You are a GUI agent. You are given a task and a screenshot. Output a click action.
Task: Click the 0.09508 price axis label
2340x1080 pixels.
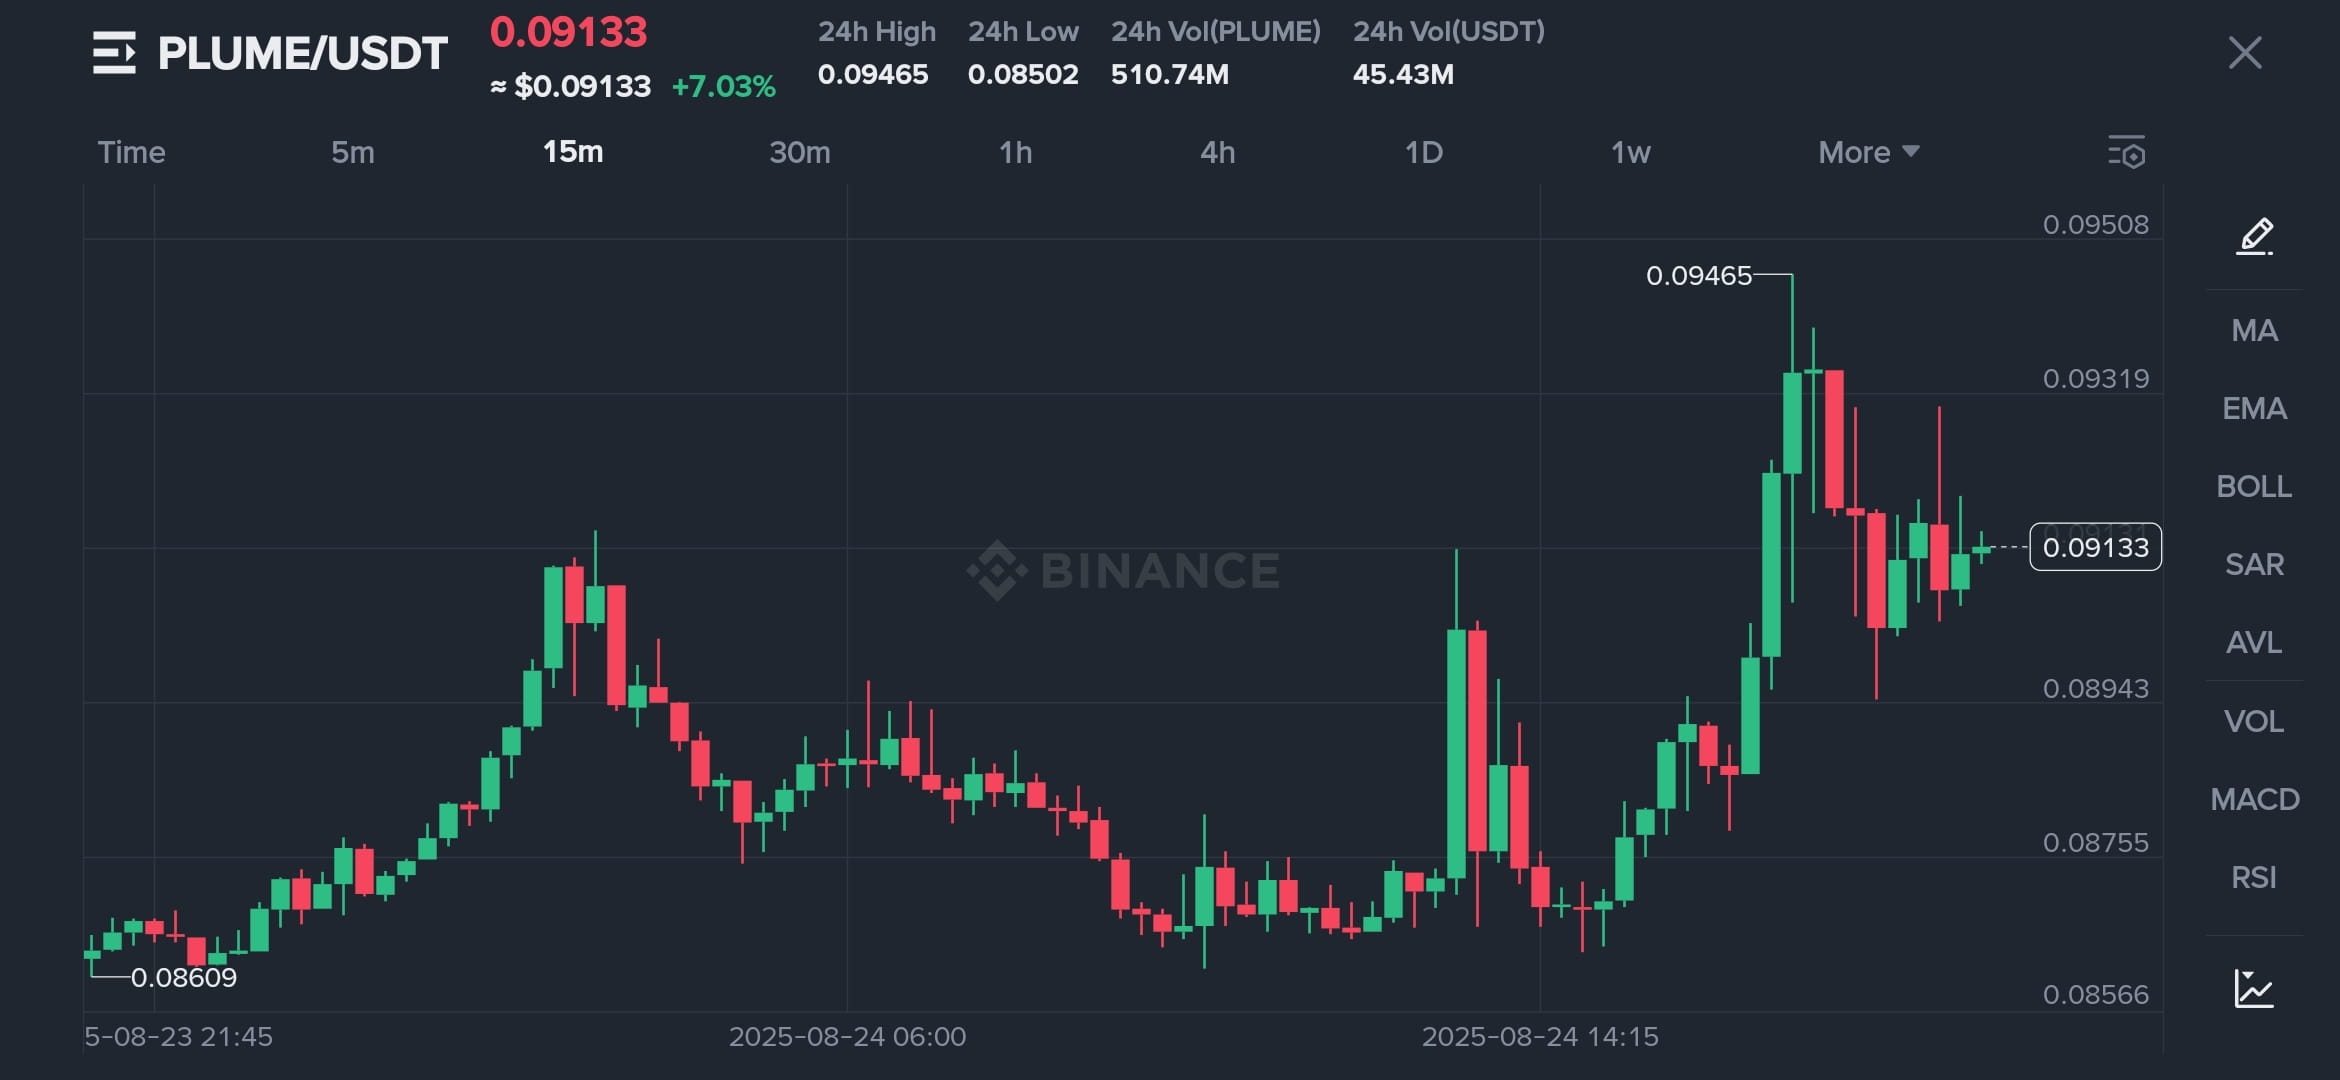[2096, 224]
